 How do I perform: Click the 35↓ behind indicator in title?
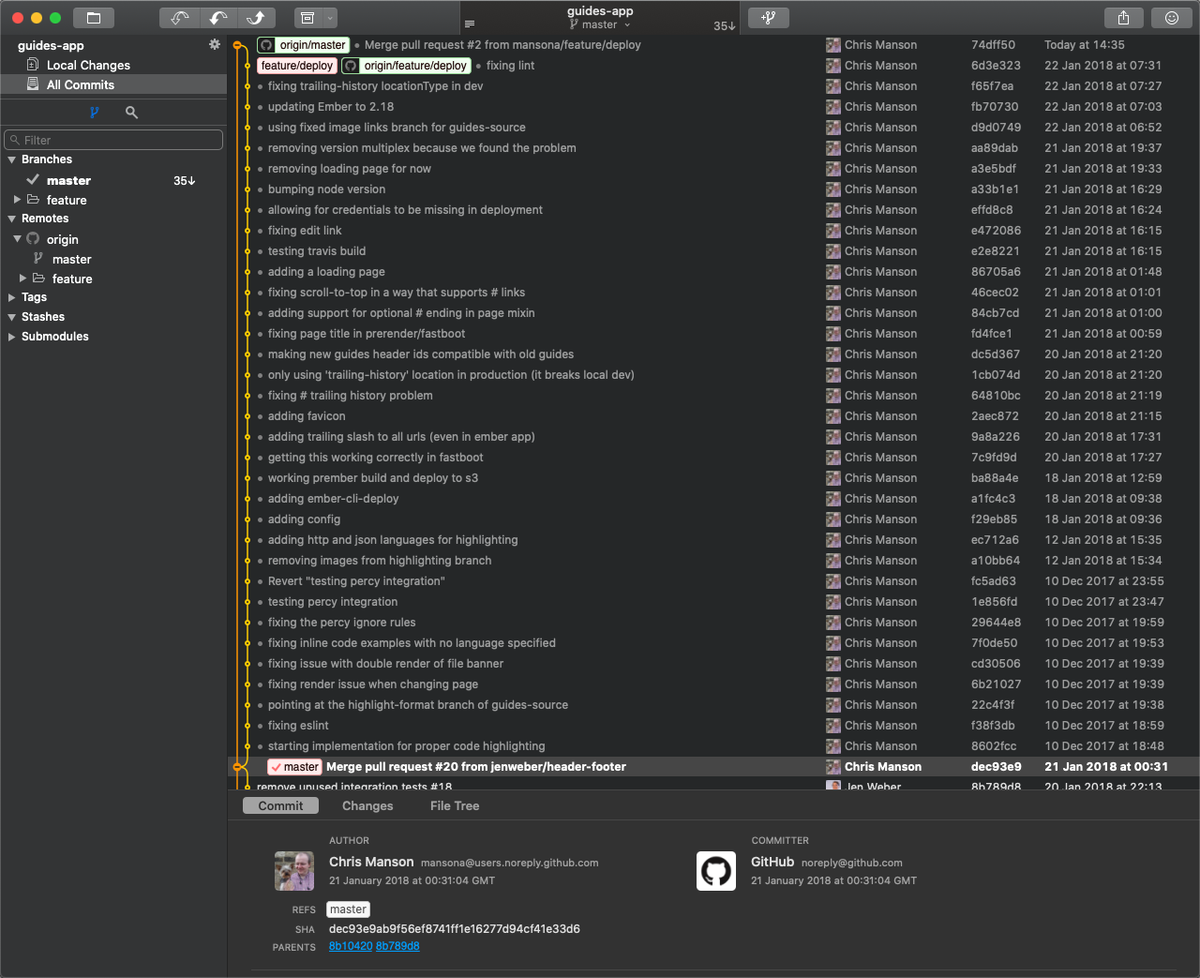click(x=725, y=26)
